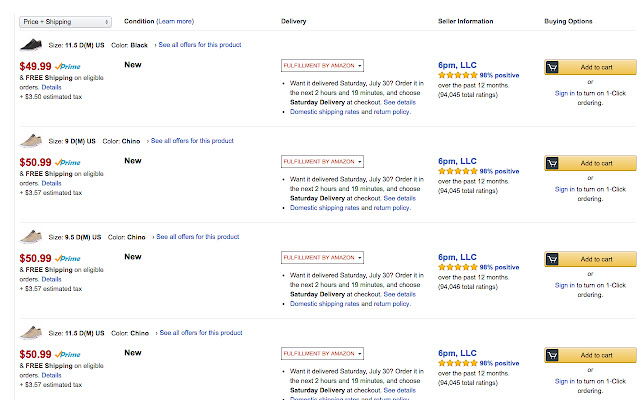Open See all offers for Chino size 11.5
The width and height of the screenshot is (640, 400).
[x=201, y=333]
